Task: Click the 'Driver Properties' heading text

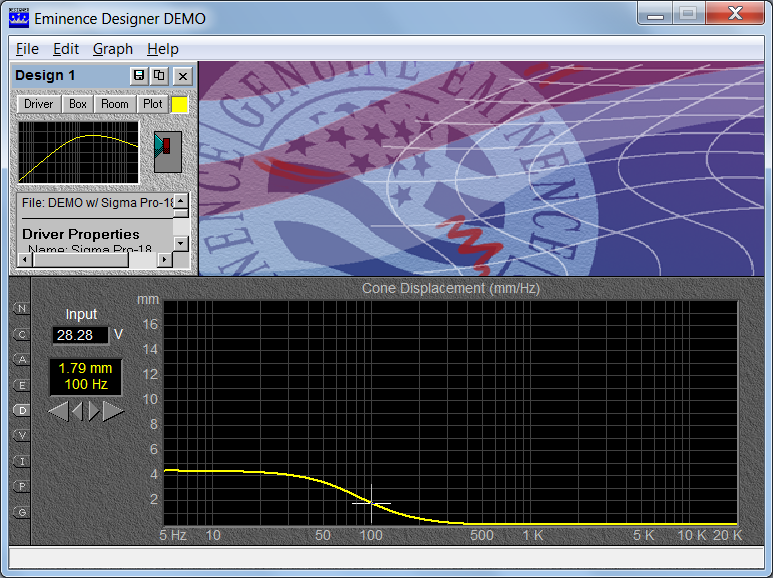Action: coord(81,234)
